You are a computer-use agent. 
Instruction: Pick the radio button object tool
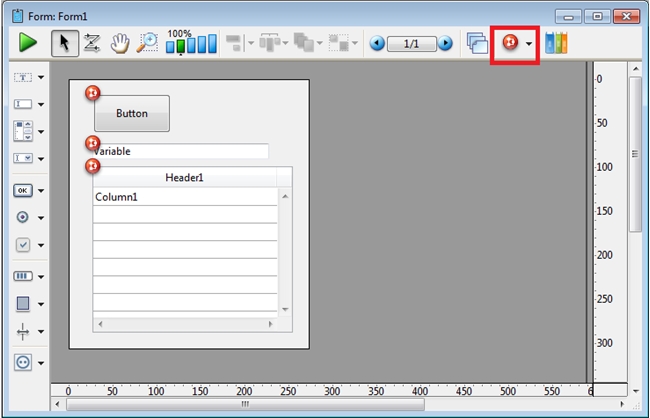coord(22,217)
